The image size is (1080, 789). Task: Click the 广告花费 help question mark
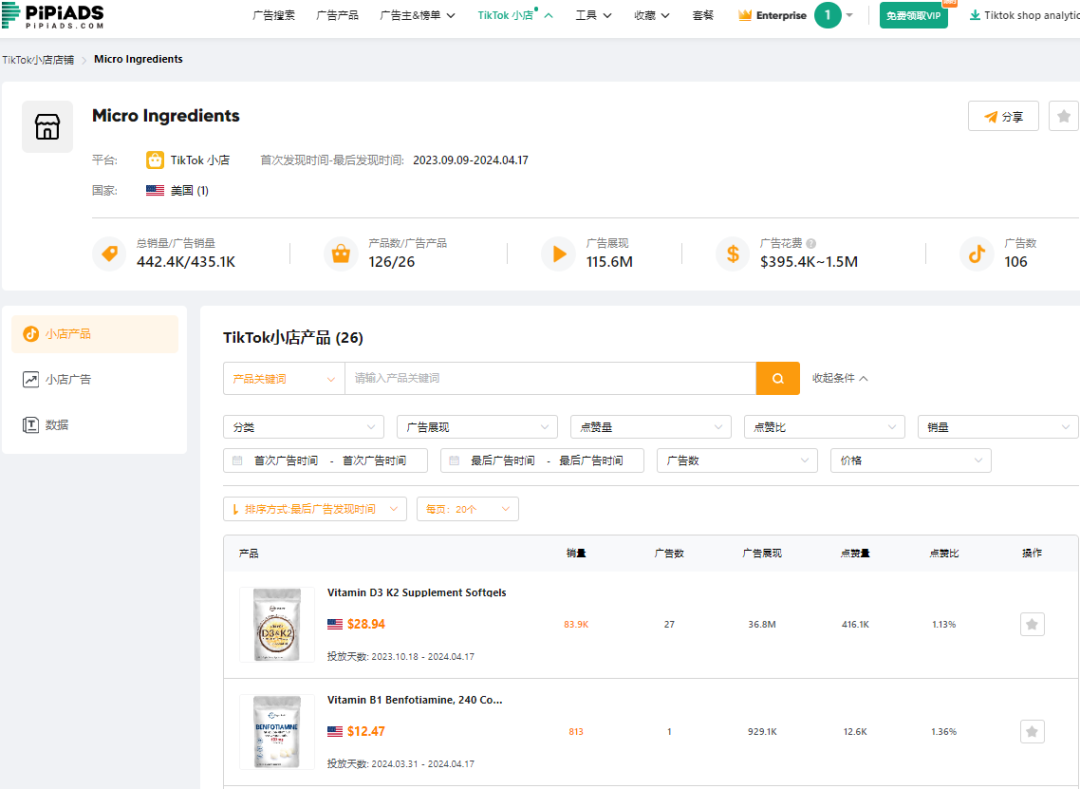(x=811, y=243)
